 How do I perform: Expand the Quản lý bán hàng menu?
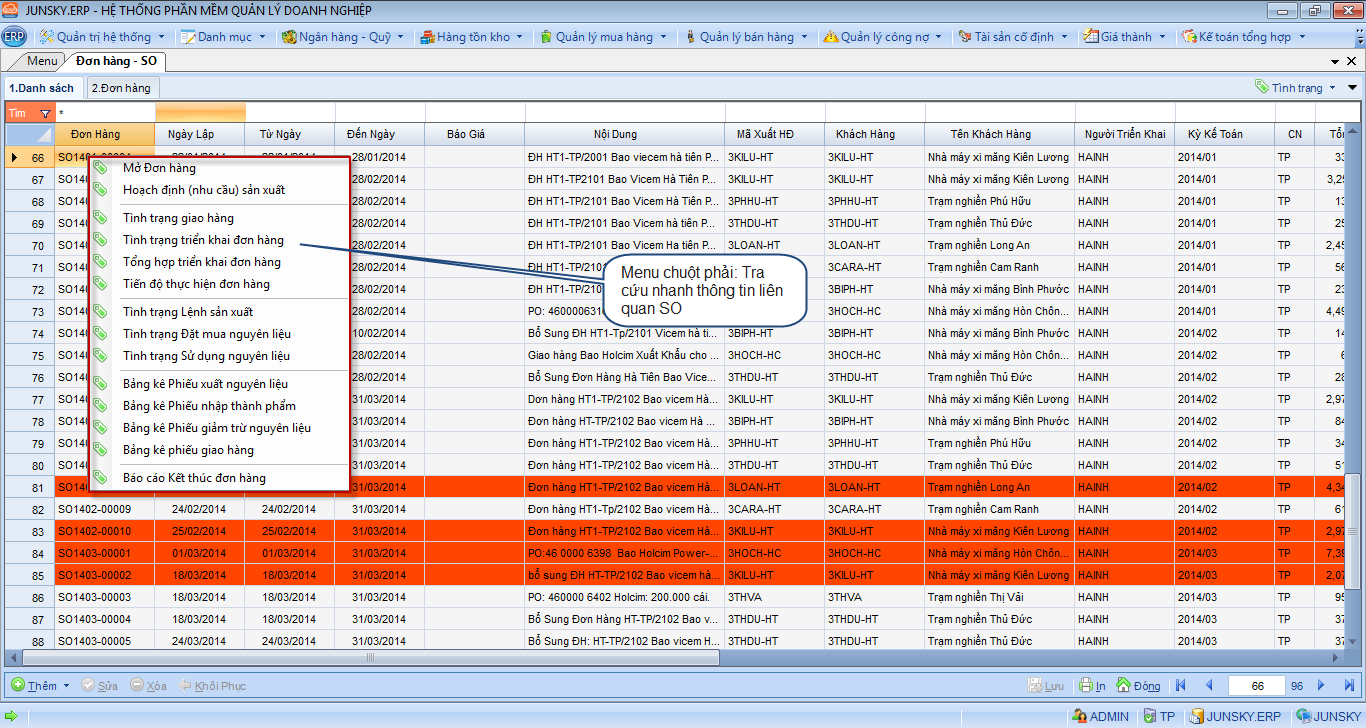(x=746, y=37)
